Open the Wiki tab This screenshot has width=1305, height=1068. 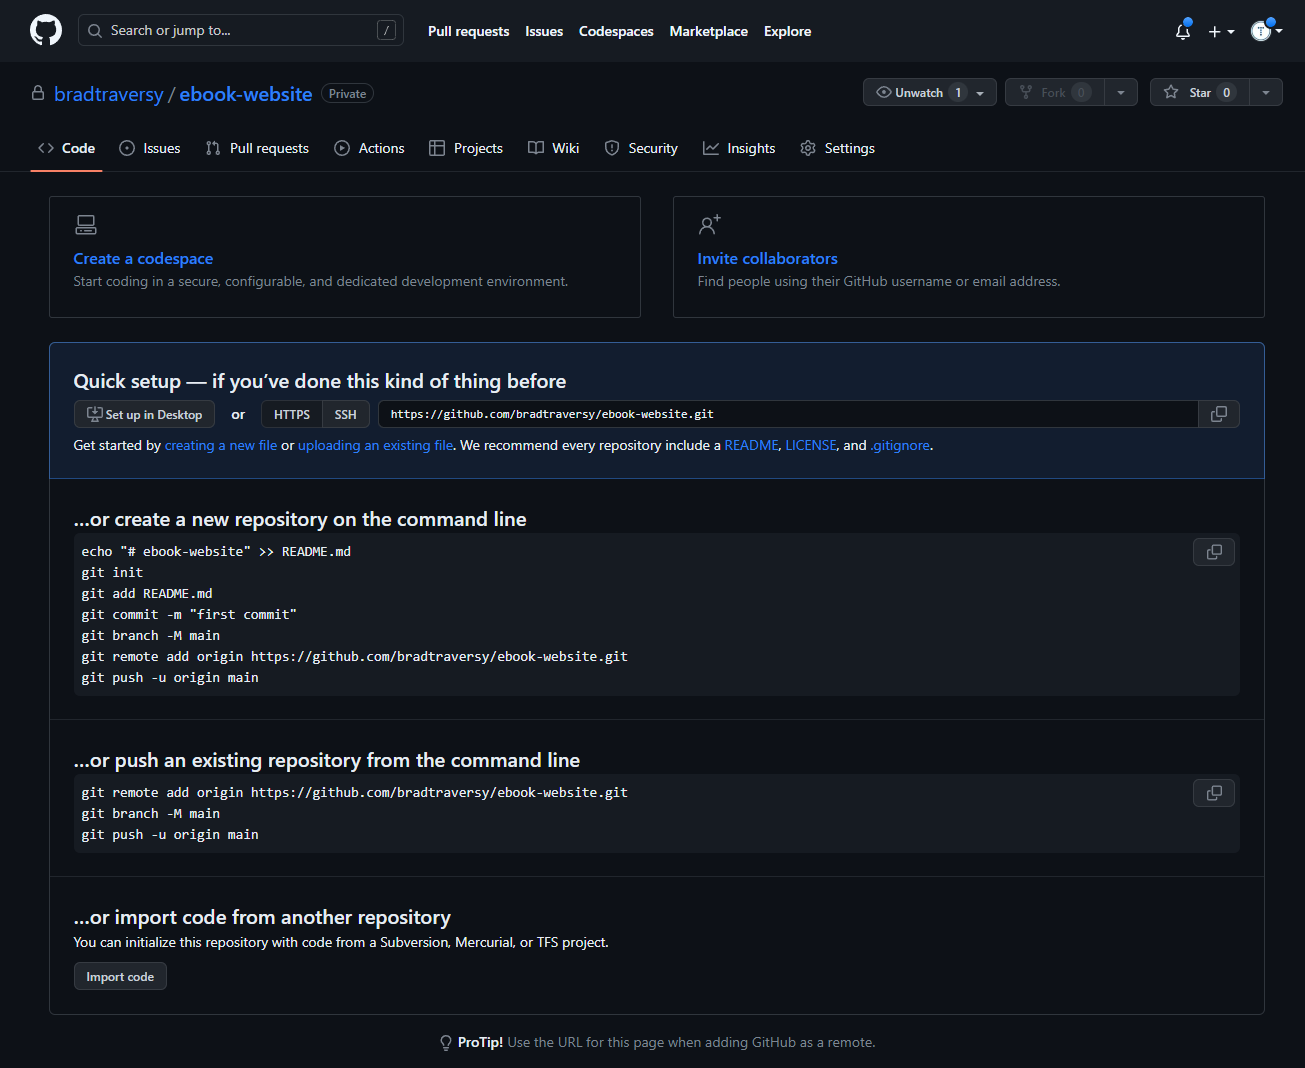tap(553, 148)
